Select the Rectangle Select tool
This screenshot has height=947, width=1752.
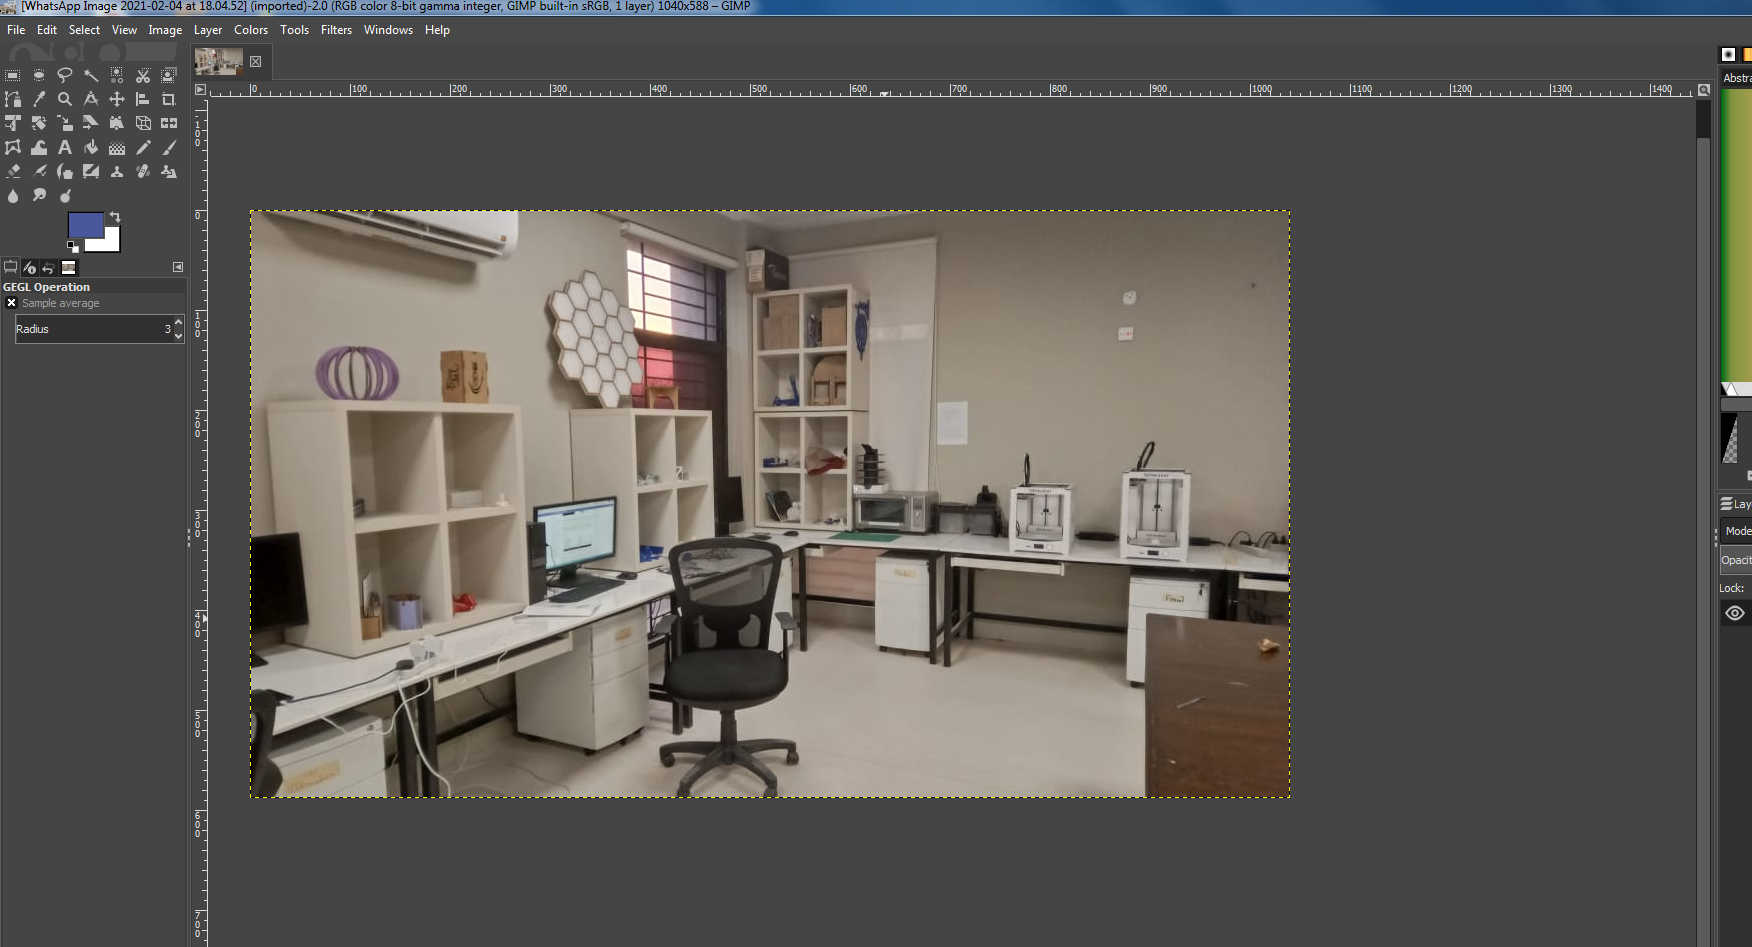(x=13, y=75)
